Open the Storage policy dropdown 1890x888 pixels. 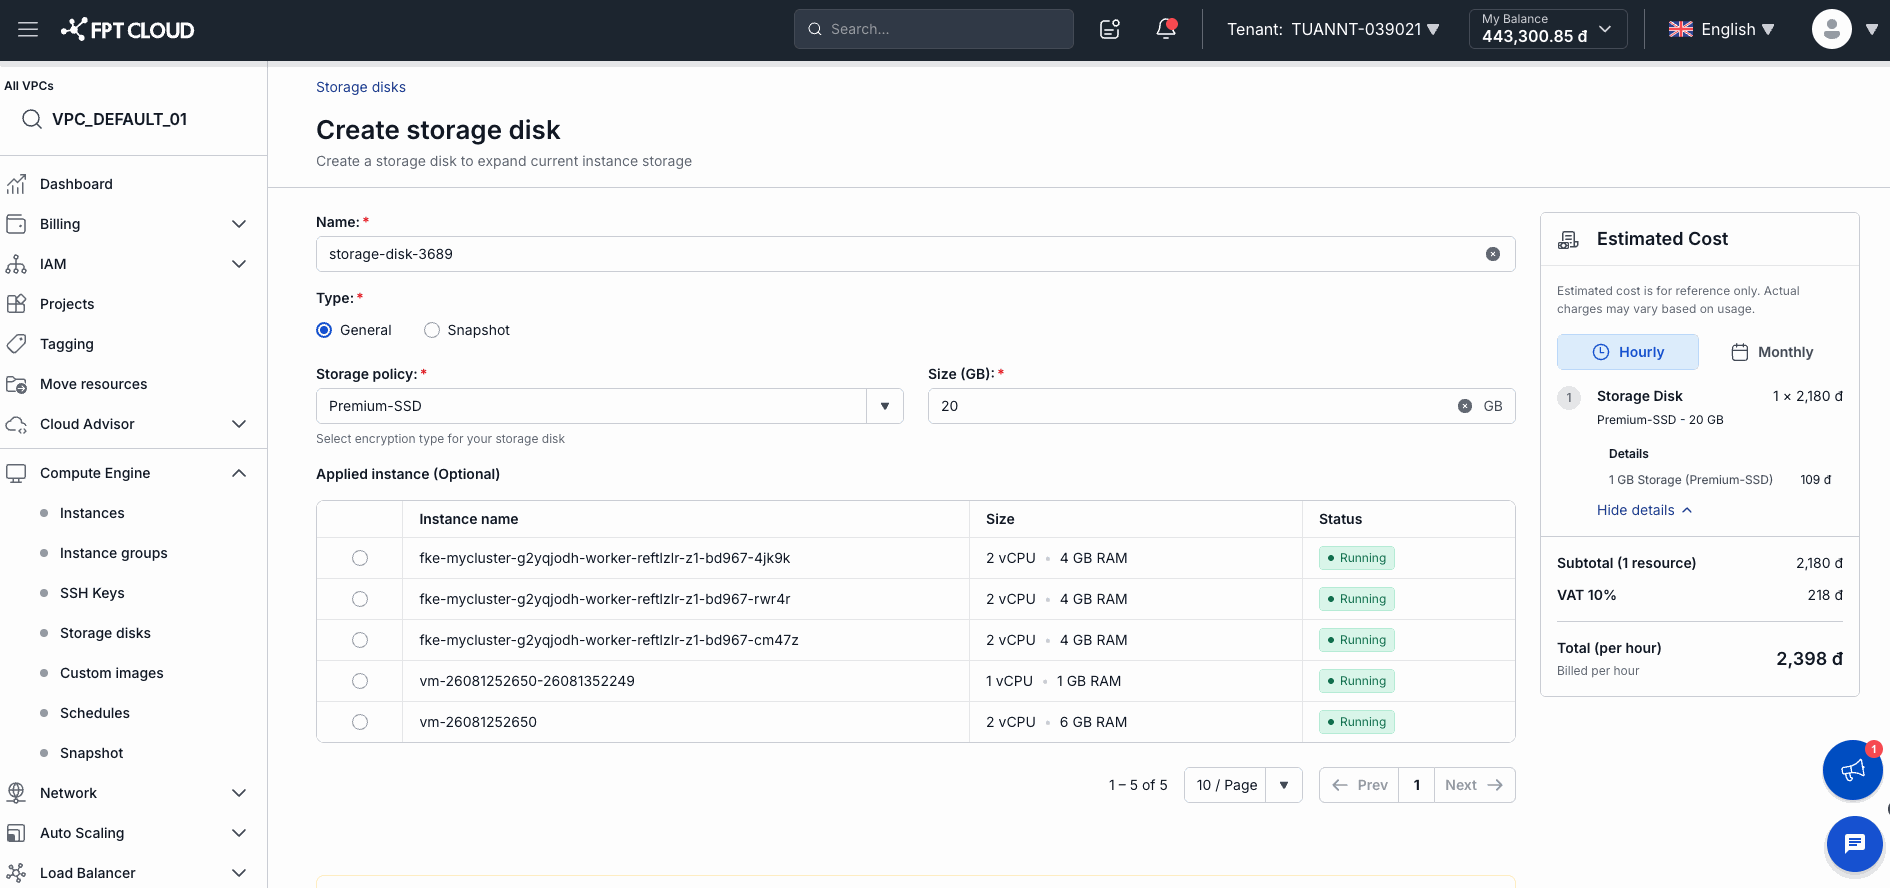(x=885, y=406)
